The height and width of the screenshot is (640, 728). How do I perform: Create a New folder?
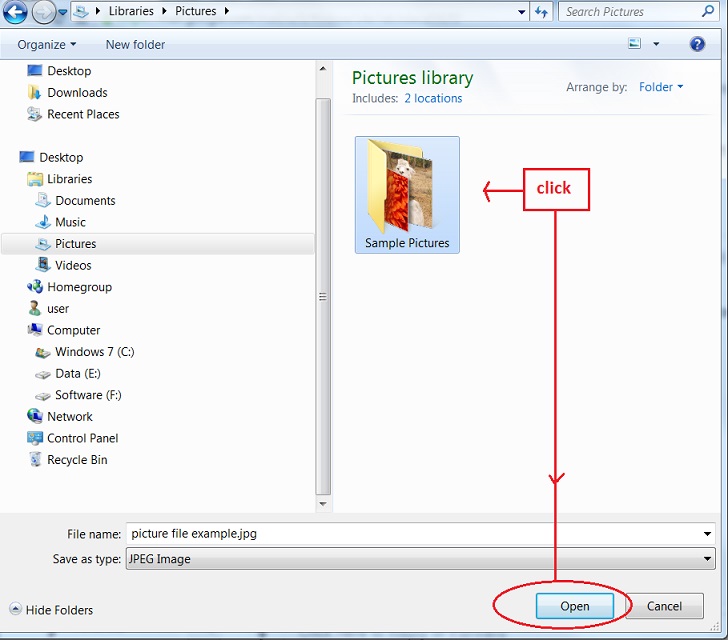[135, 45]
